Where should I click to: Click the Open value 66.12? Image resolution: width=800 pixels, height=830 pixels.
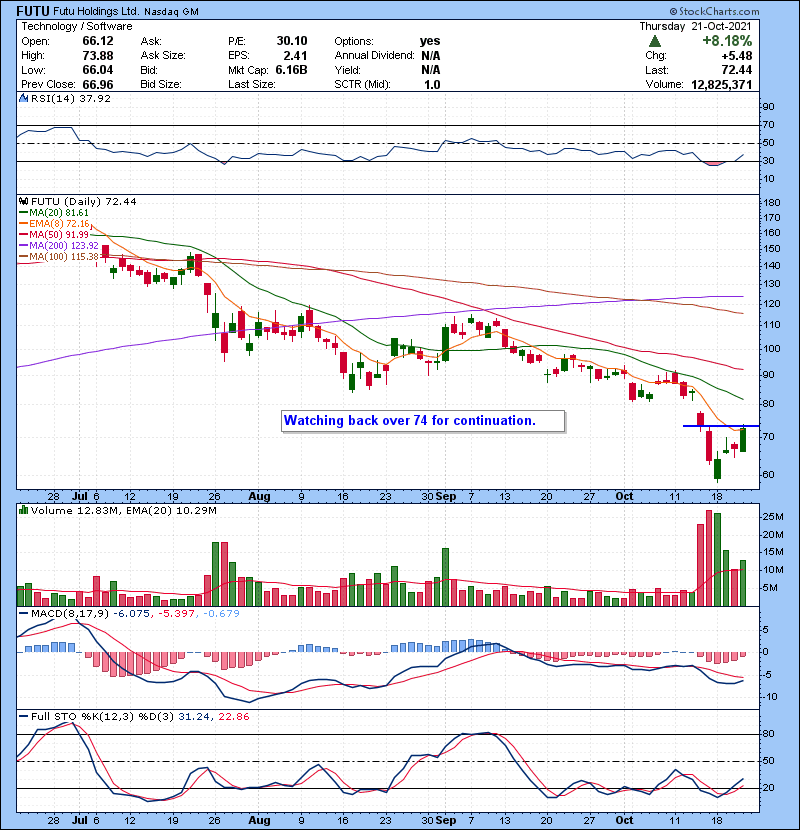pos(98,41)
